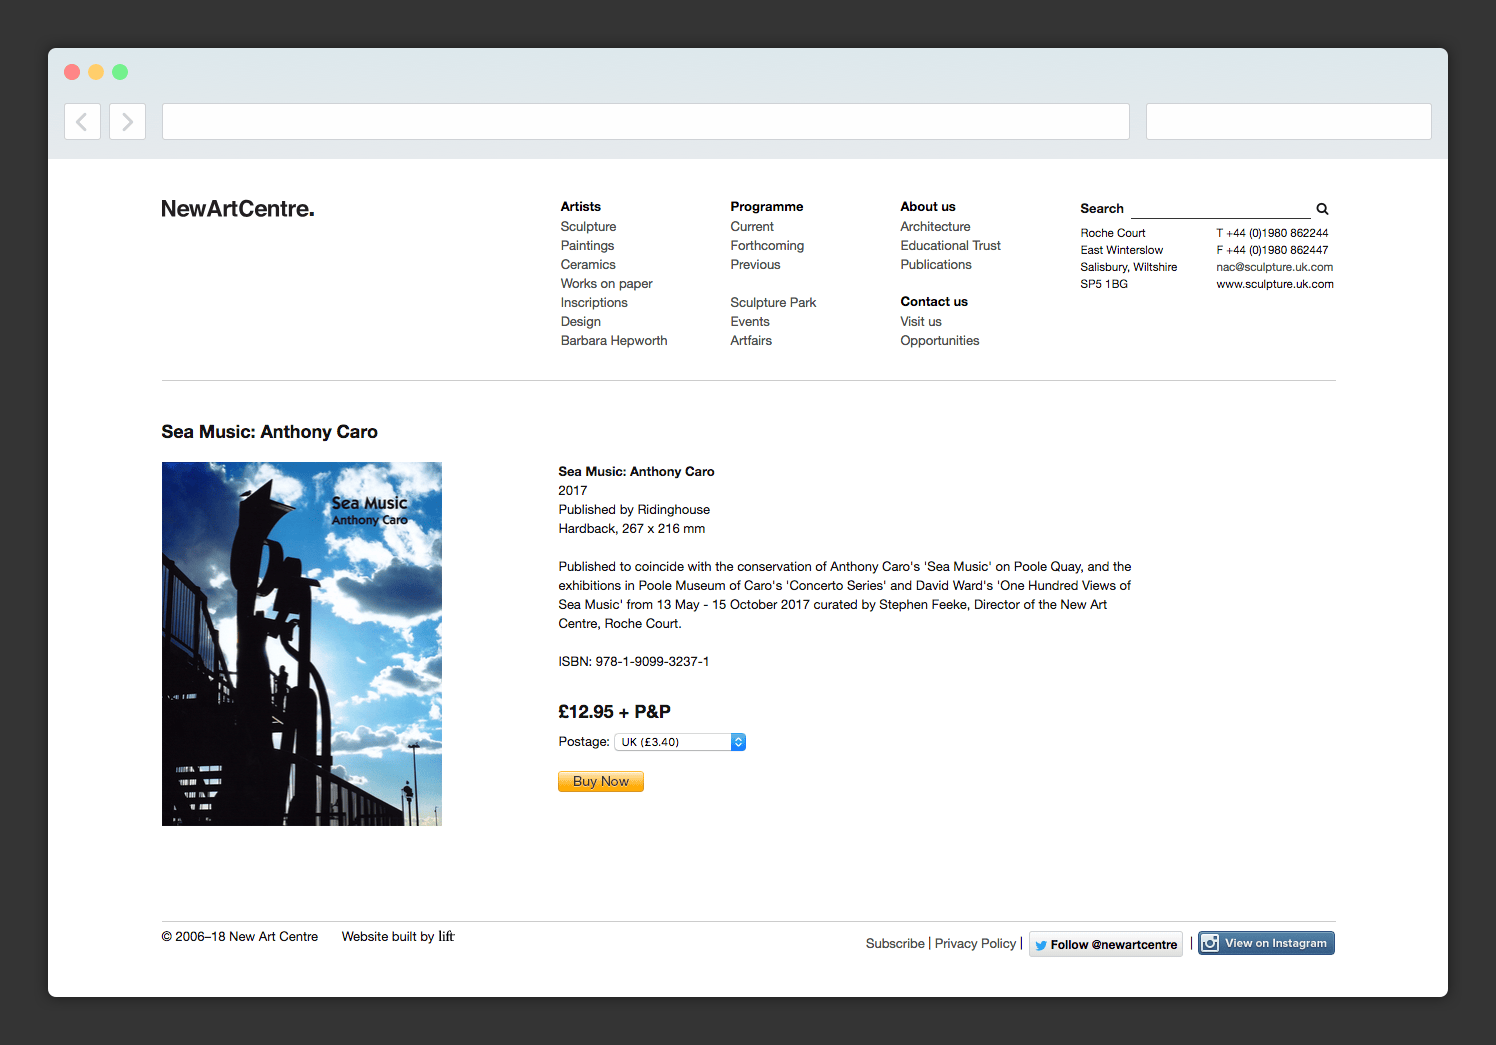Open Educational Trust page
This screenshot has height=1045, width=1496.
tap(951, 245)
